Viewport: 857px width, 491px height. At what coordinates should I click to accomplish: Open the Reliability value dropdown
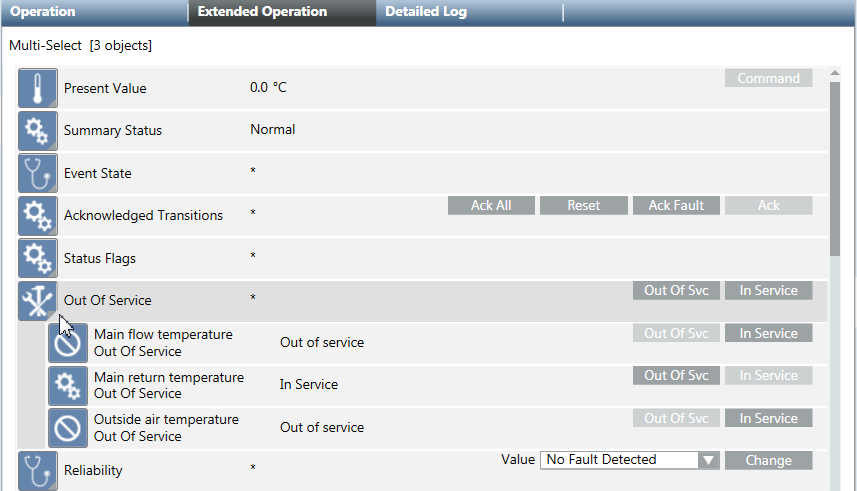(x=708, y=460)
